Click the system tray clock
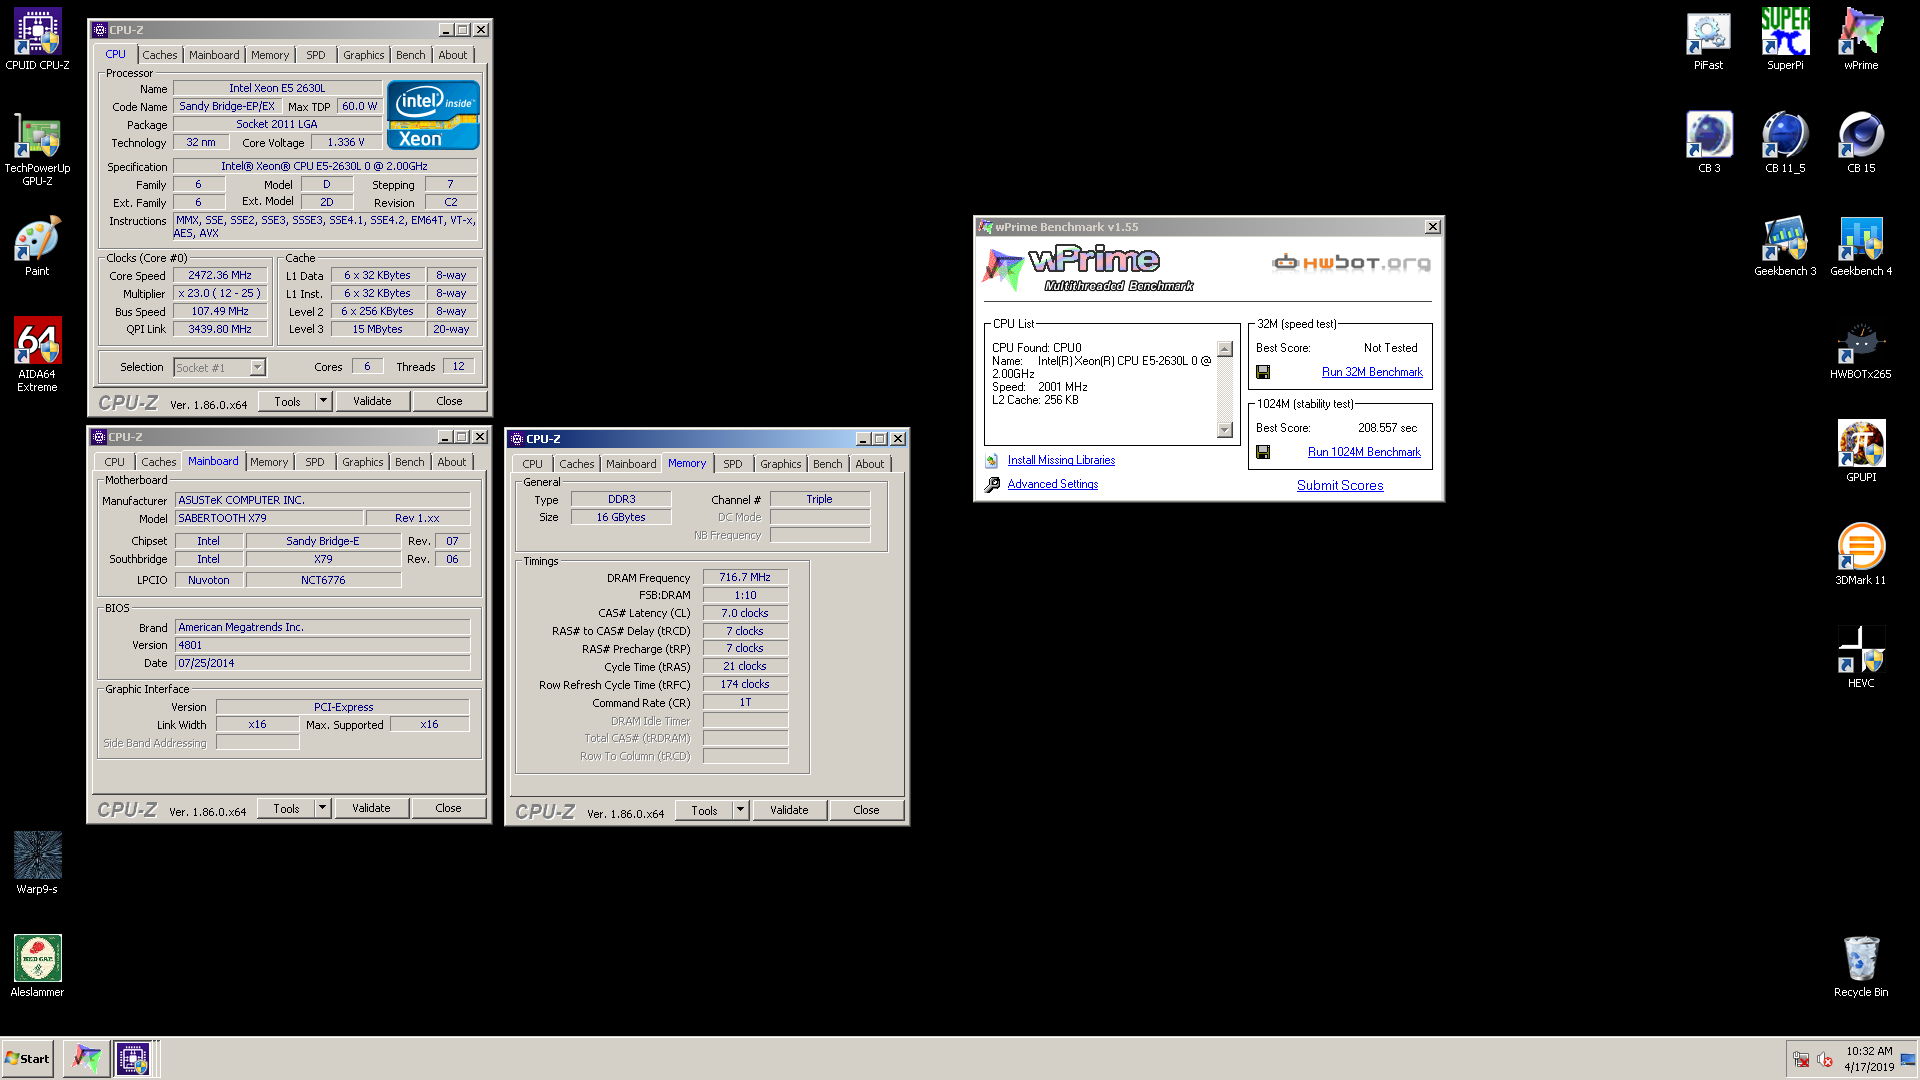 [1869, 1059]
